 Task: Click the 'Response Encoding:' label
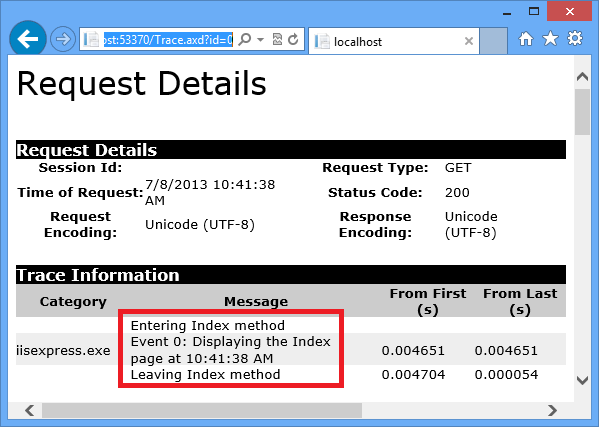[x=375, y=225]
